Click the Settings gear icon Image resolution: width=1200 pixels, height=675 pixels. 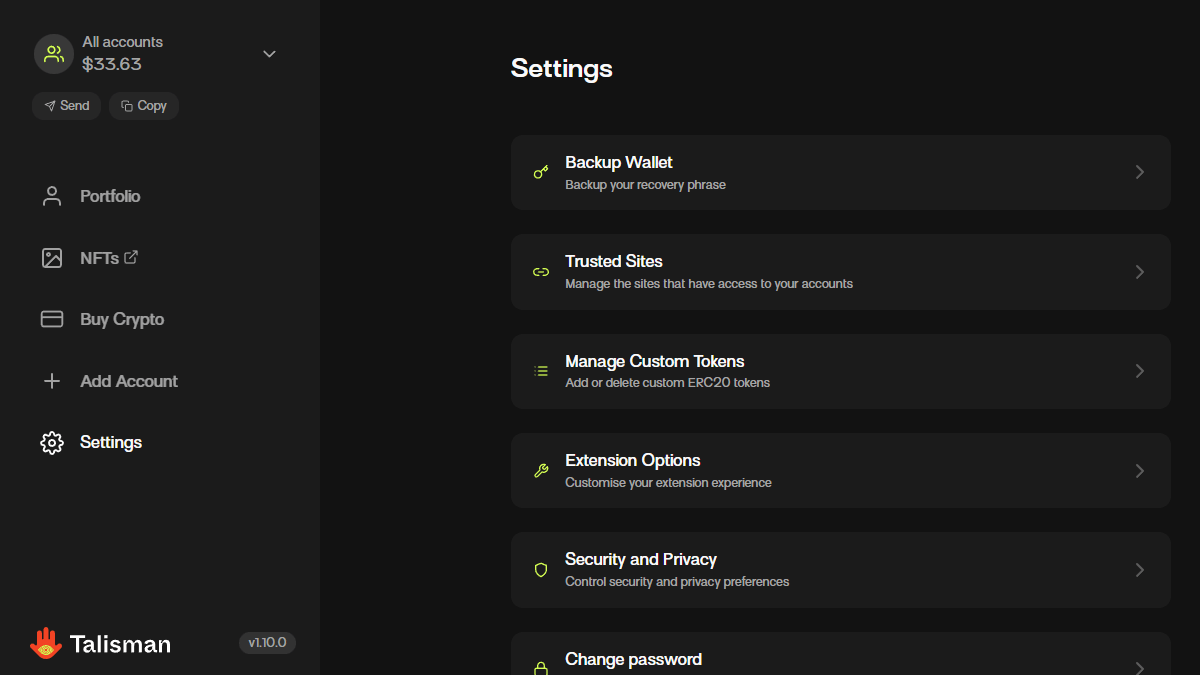[52, 442]
